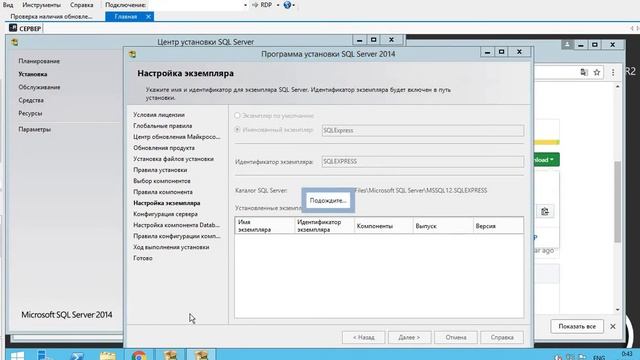
Task: Open Обслуживание in Installation Center
Action: point(39,87)
